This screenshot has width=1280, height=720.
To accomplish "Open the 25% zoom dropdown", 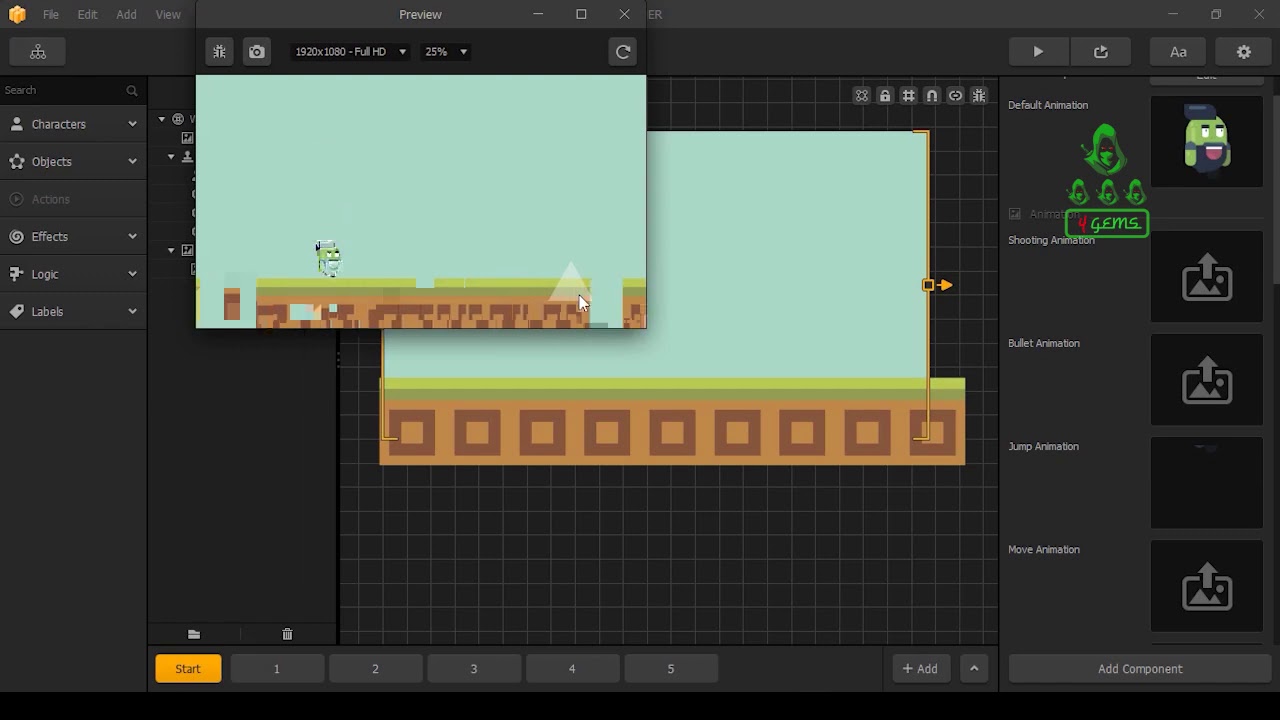I will point(445,52).
